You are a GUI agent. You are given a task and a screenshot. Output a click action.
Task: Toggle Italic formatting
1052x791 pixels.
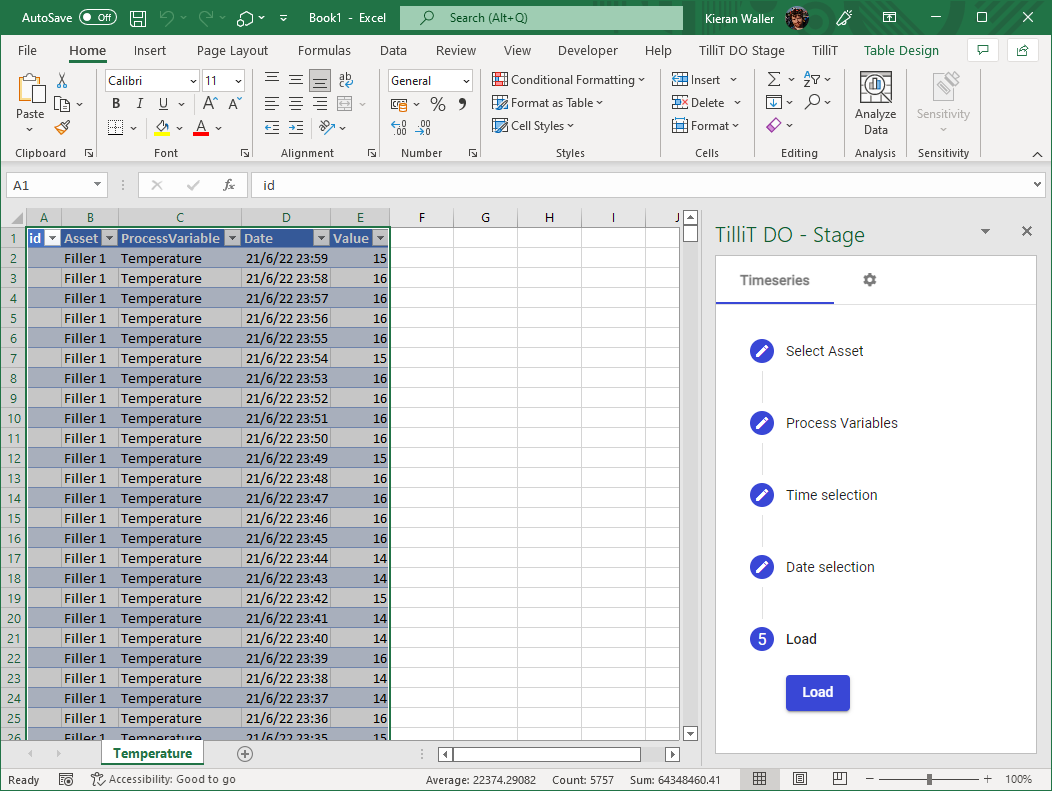(138, 103)
